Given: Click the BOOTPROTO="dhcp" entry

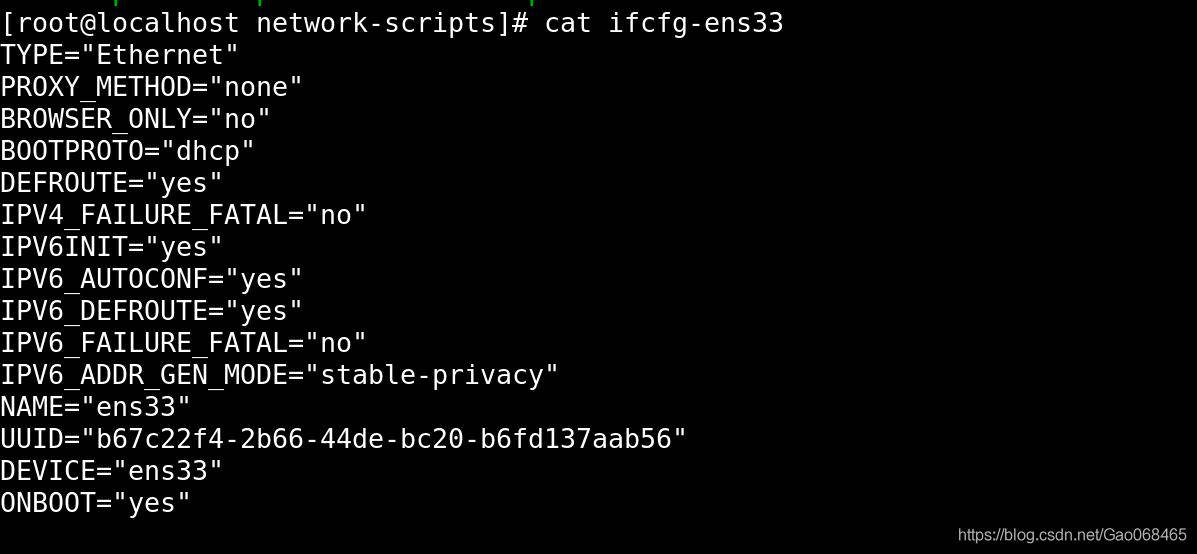Looking at the screenshot, I should [x=127, y=151].
